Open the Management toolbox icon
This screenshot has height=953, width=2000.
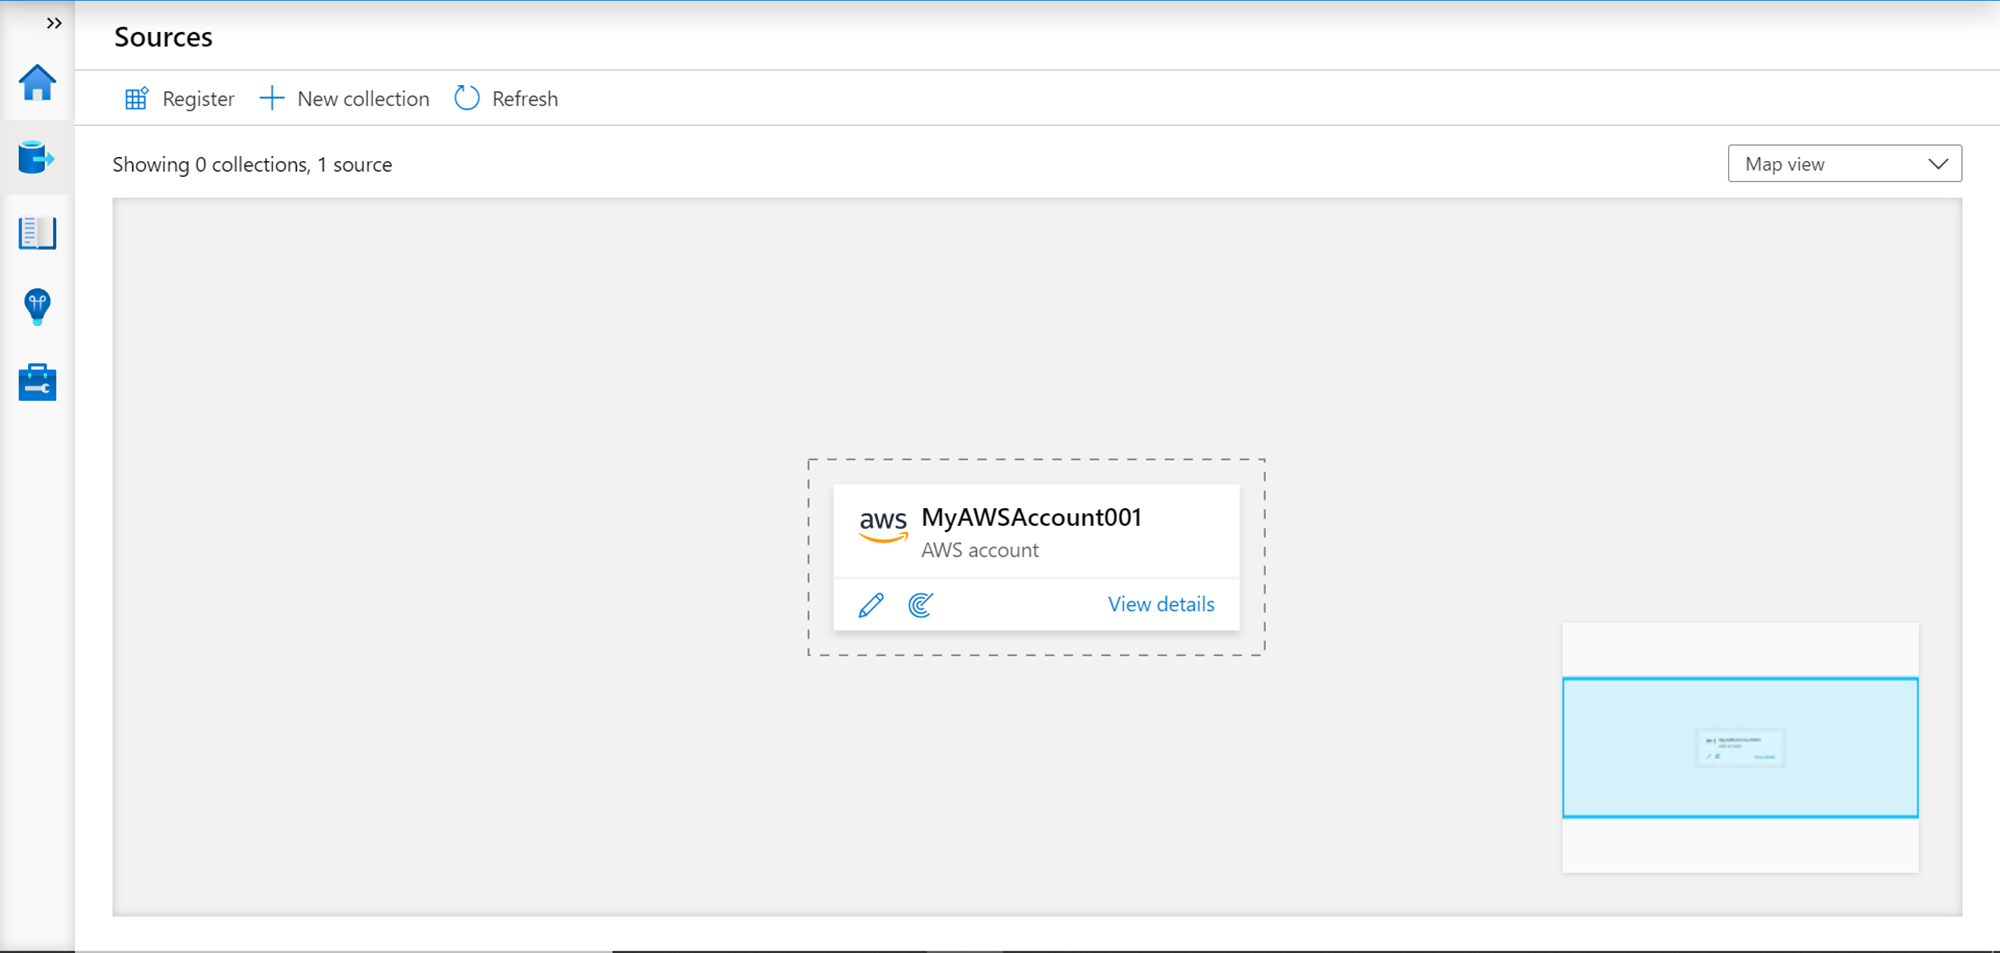pyautogui.click(x=37, y=382)
